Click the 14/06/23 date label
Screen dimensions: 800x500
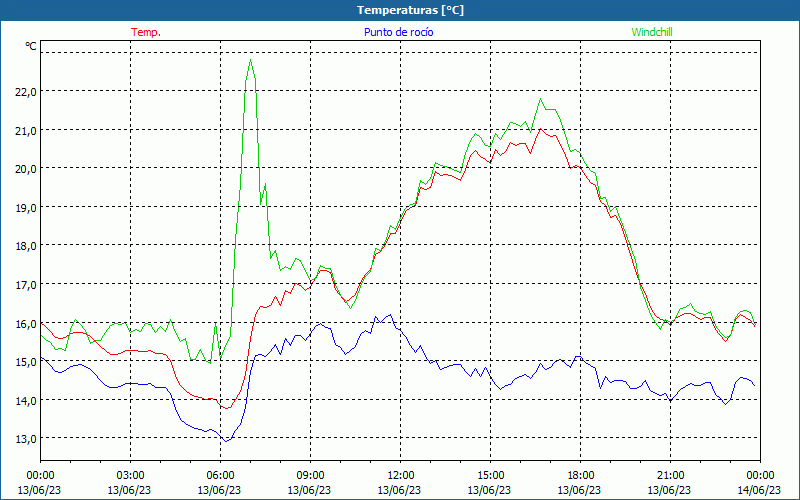click(x=759, y=490)
